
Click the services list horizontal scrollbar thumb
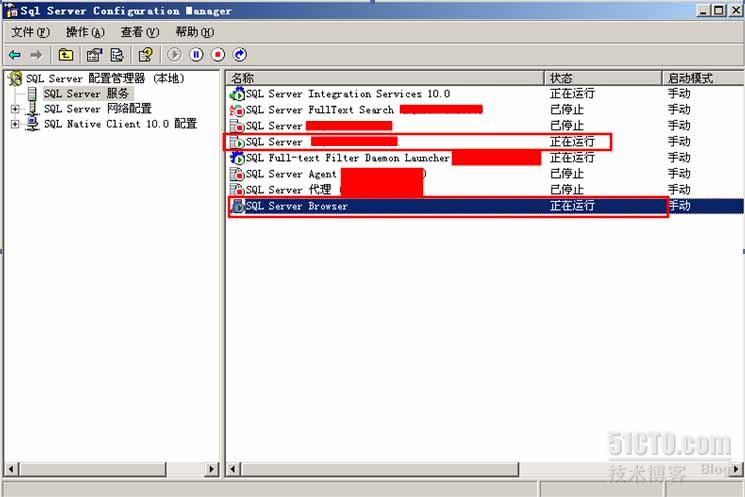(x=380, y=469)
